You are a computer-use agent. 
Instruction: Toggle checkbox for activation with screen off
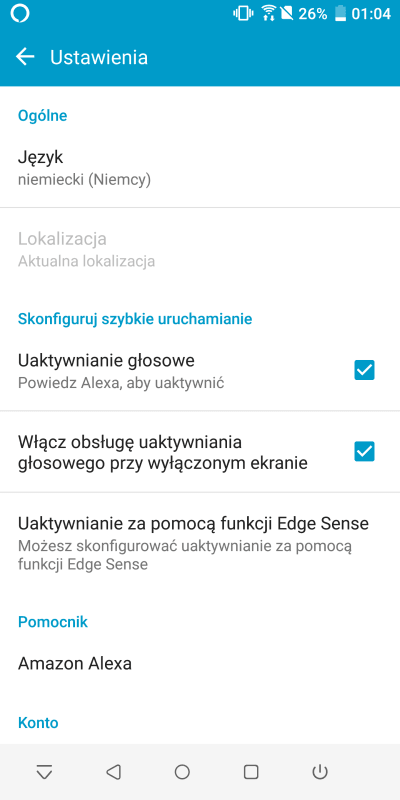(364, 452)
